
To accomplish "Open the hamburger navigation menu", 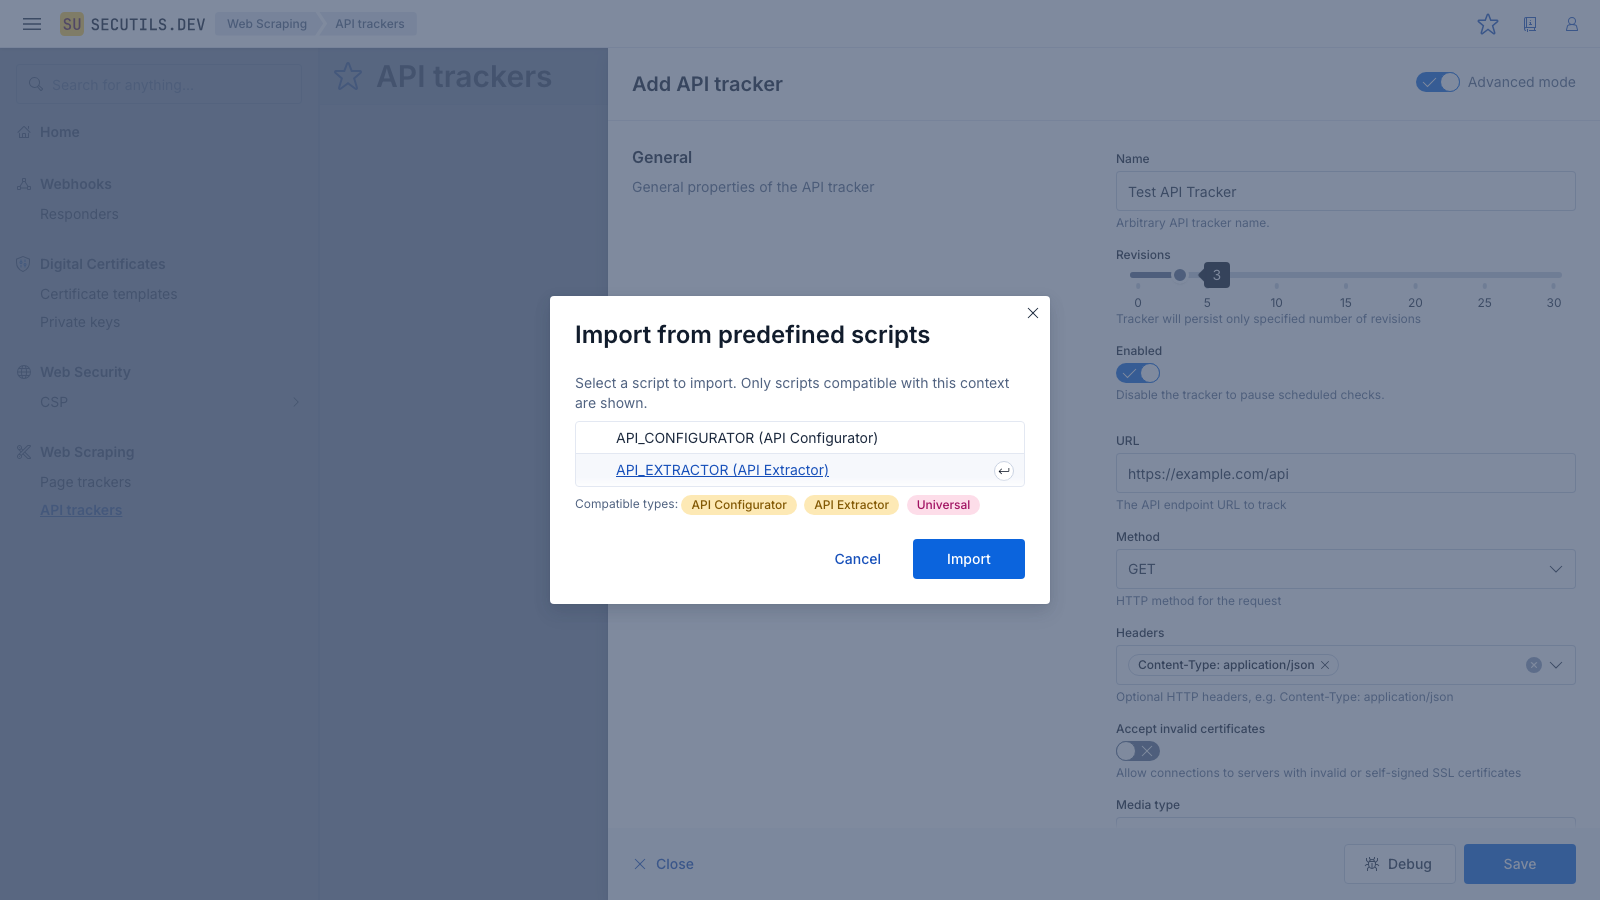I will tap(32, 24).
